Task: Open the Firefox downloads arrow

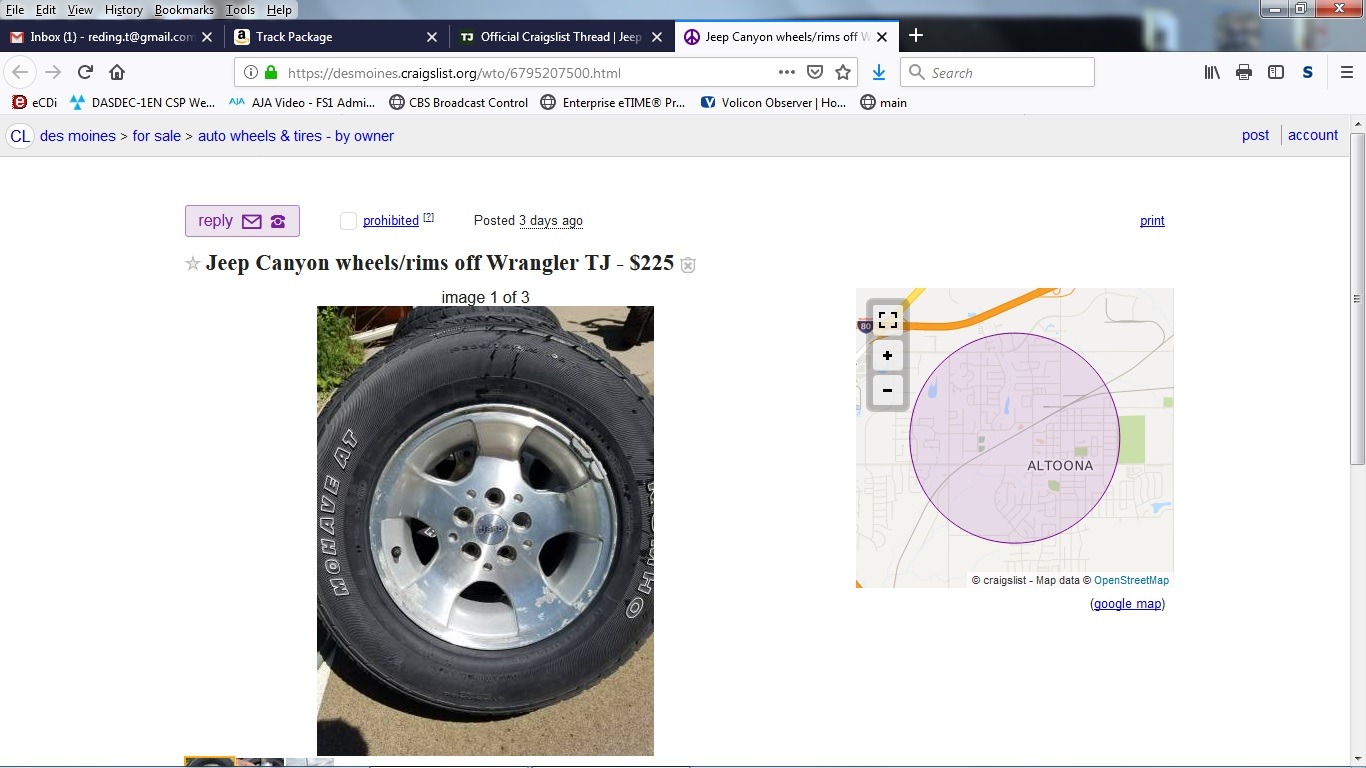Action: click(x=878, y=72)
